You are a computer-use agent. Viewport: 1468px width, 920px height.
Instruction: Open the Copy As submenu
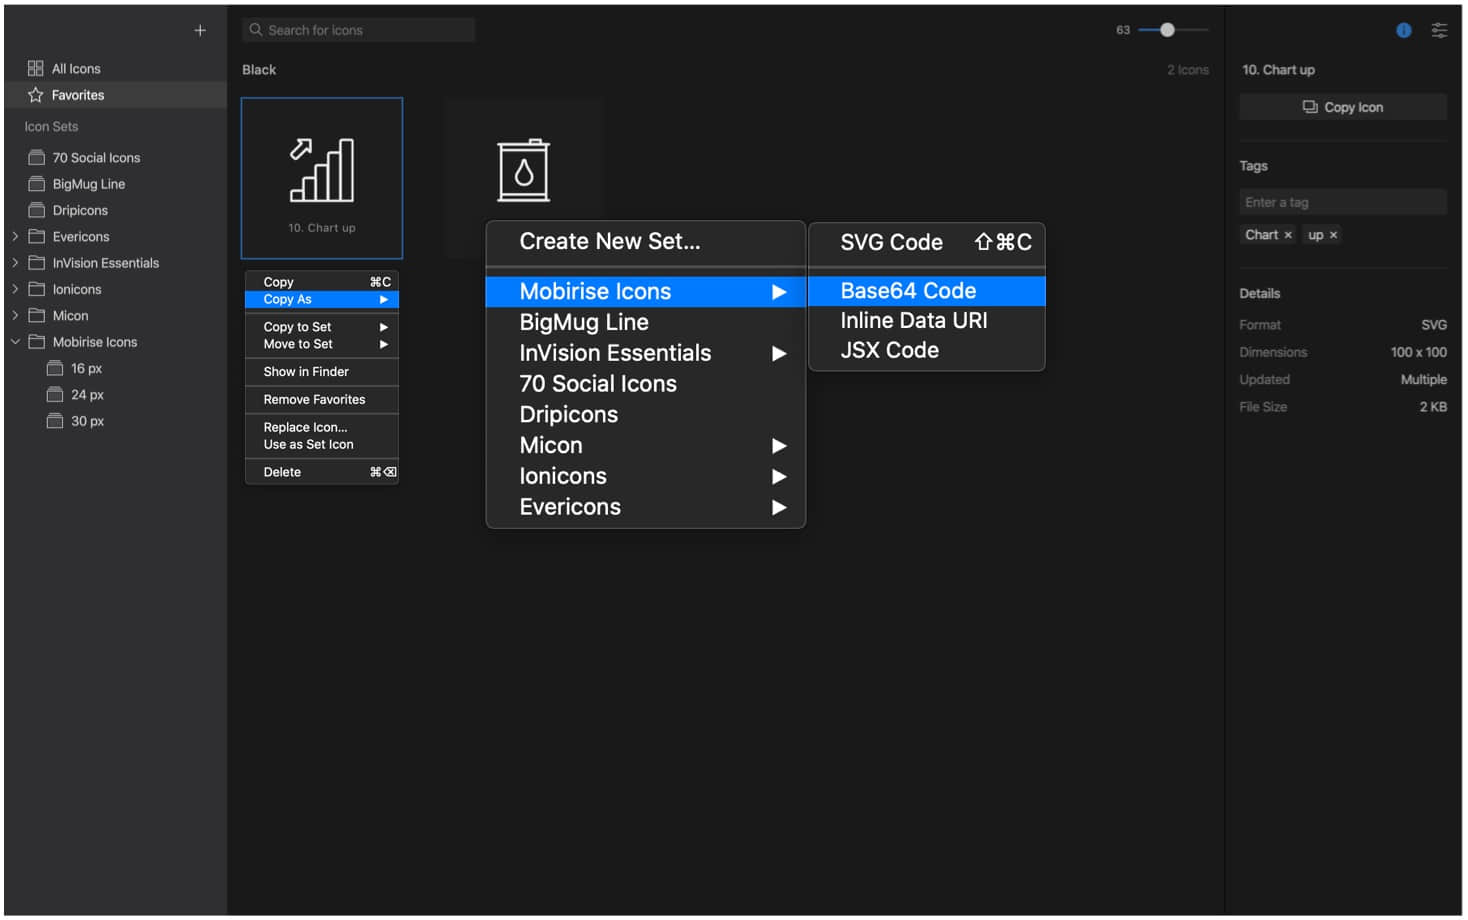coord(322,299)
